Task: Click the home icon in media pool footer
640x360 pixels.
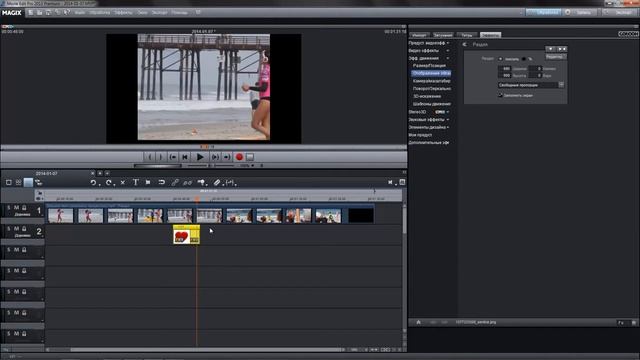Action: tap(418, 322)
